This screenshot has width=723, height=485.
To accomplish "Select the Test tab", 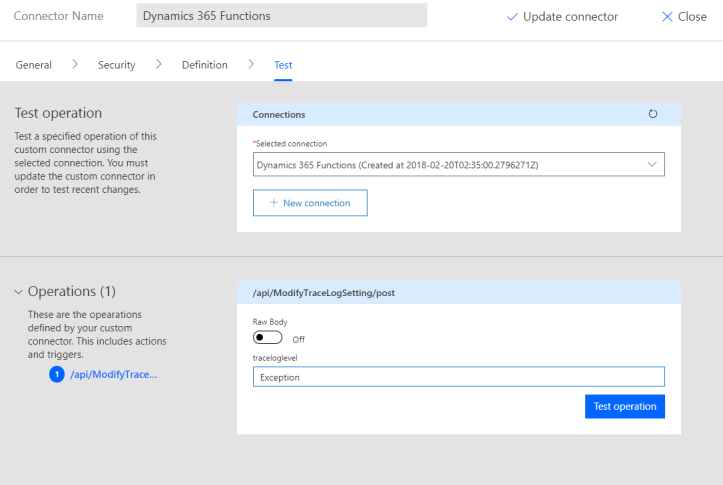I will pyautogui.click(x=283, y=65).
